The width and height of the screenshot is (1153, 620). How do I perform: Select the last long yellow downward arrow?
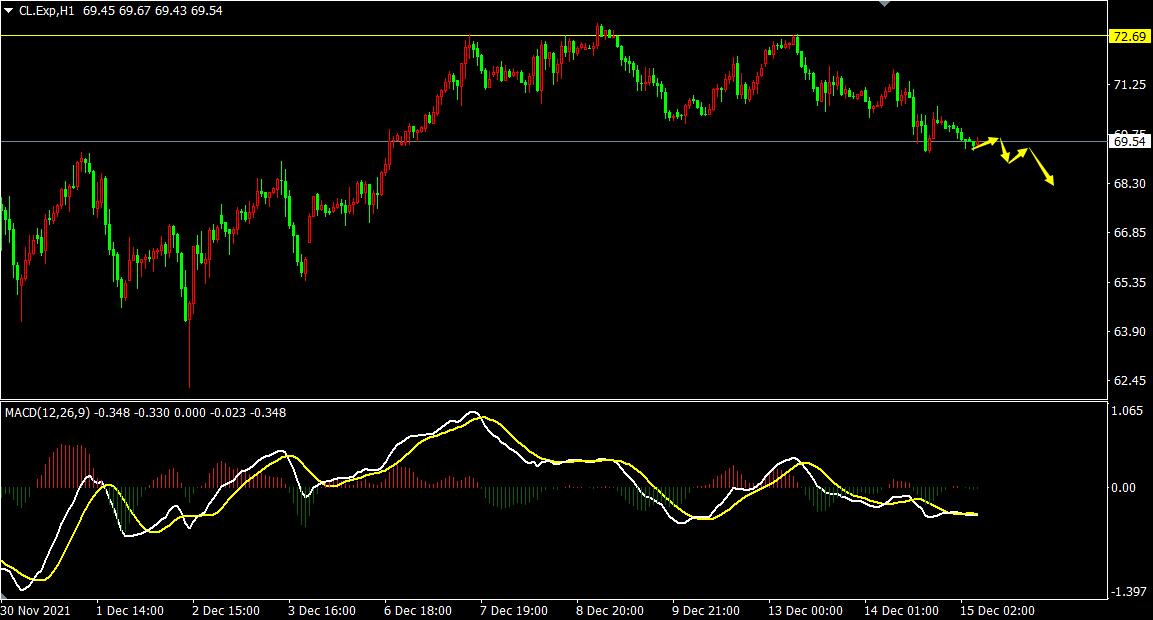tap(1041, 166)
